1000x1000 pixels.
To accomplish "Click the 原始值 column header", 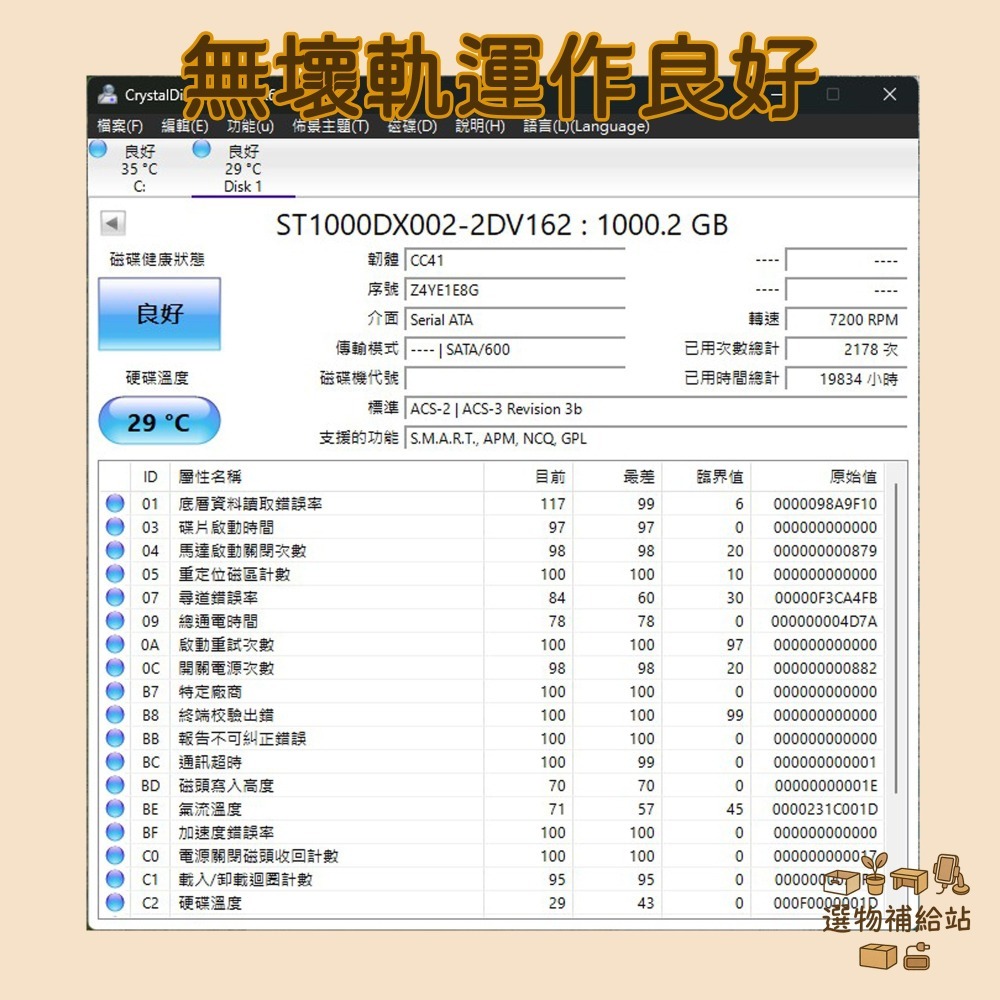I will point(818,476).
